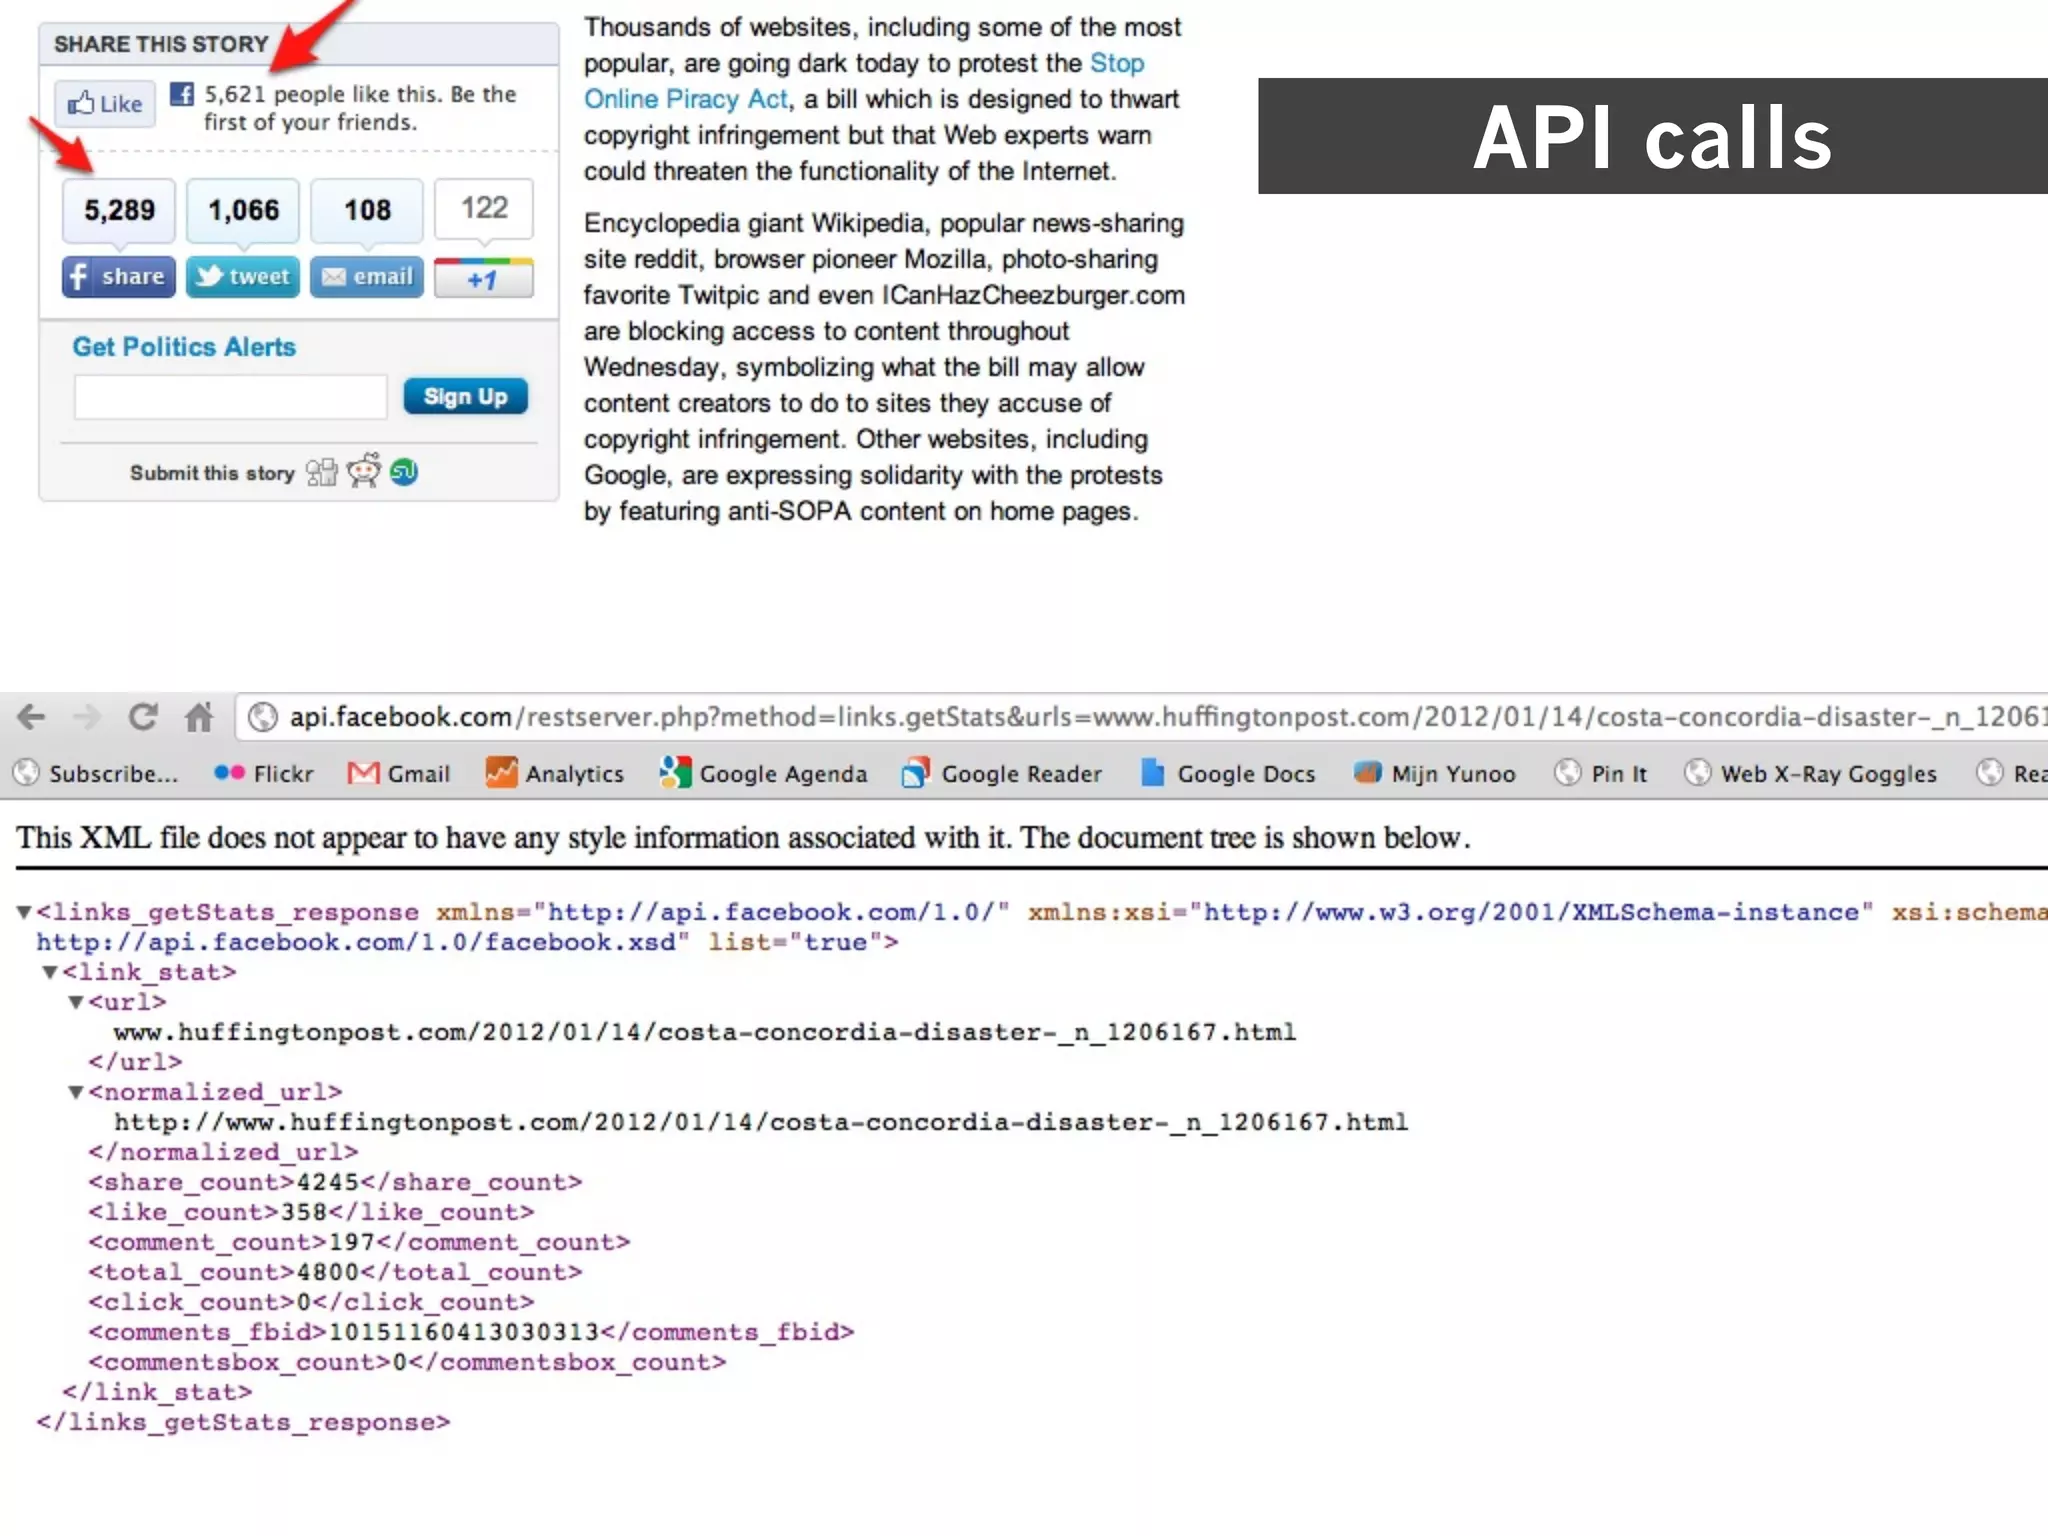
Task: Click the SHARE THIS STORY header
Action: [162, 44]
